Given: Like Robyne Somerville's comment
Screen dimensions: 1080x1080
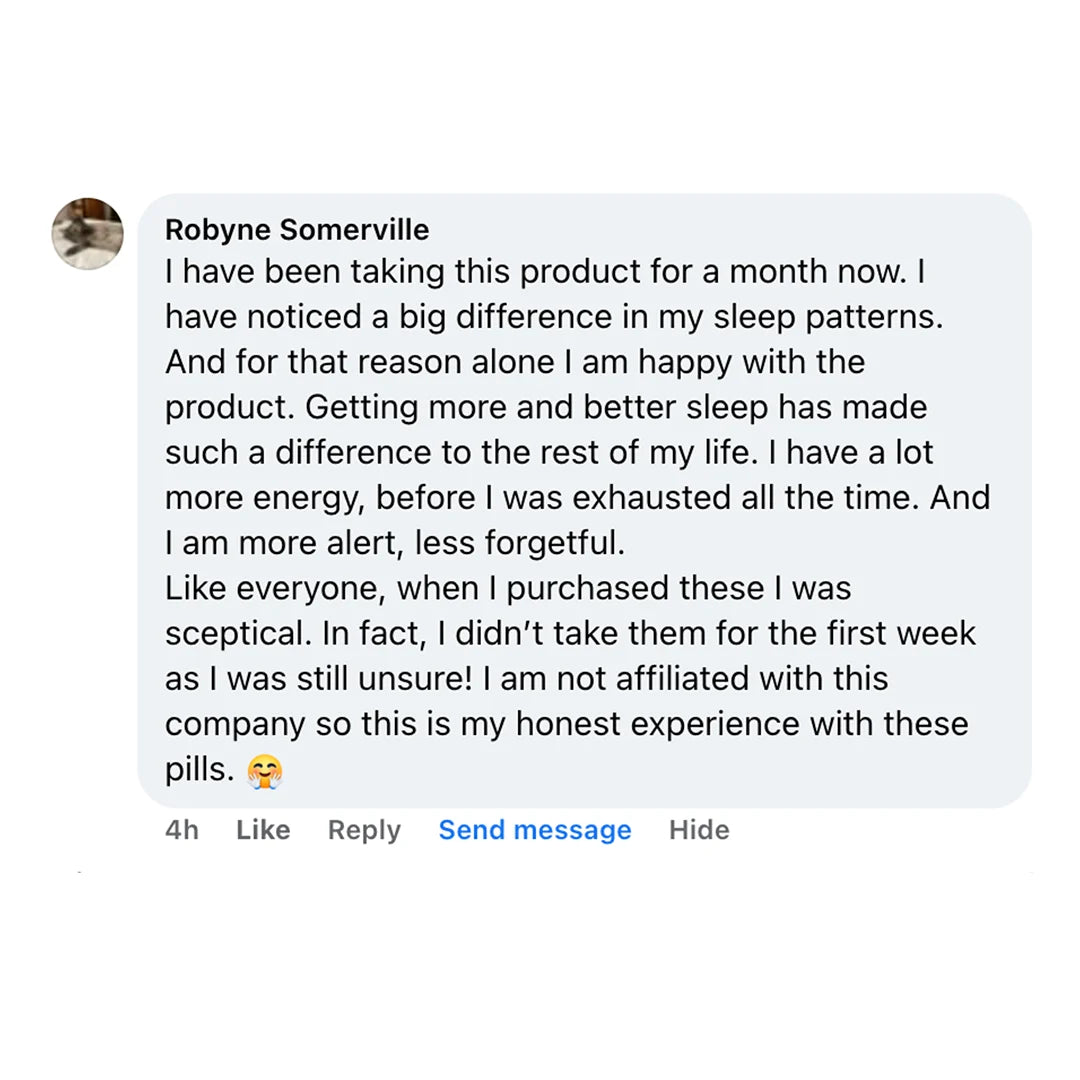Looking at the screenshot, I should pyautogui.click(x=263, y=830).
